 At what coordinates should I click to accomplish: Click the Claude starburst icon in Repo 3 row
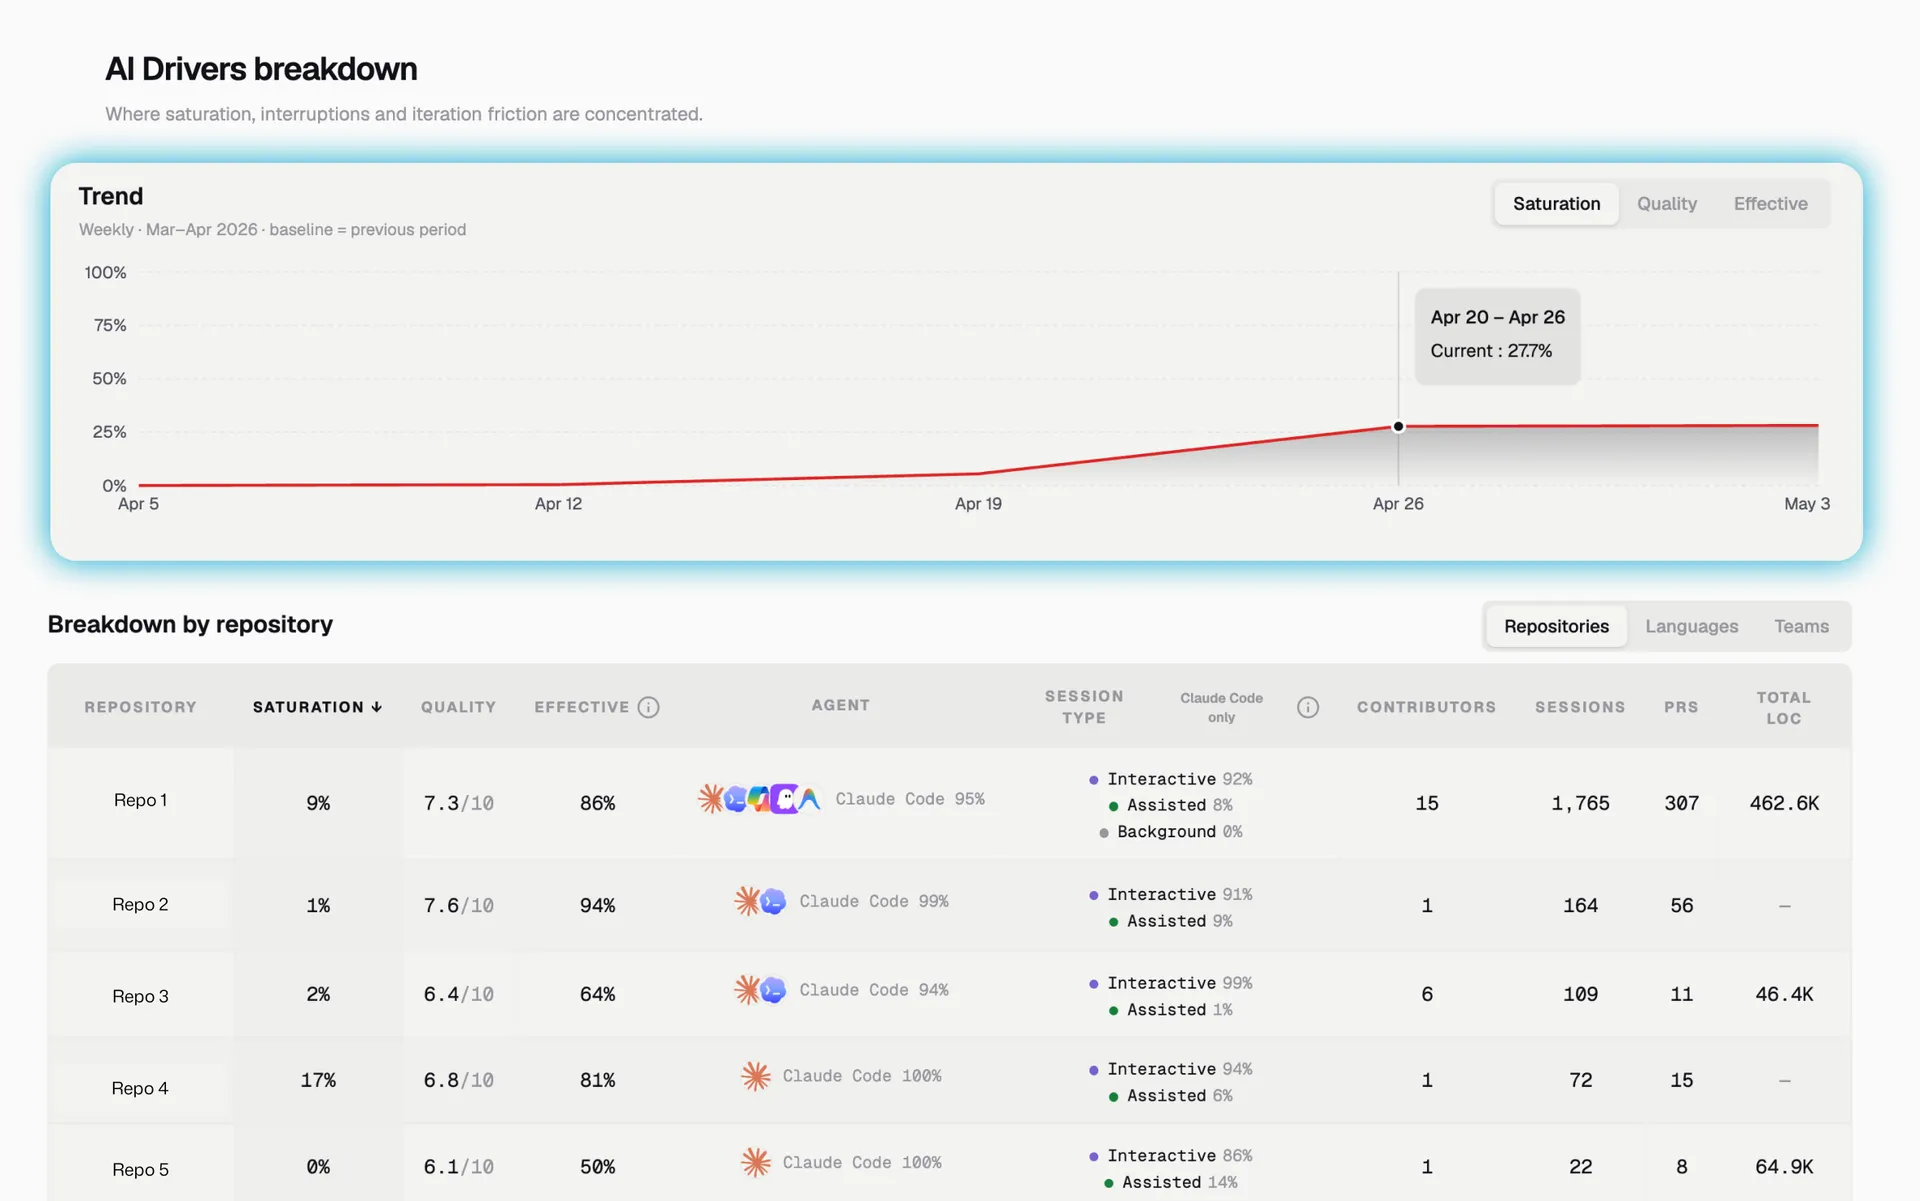(x=747, y=990)
